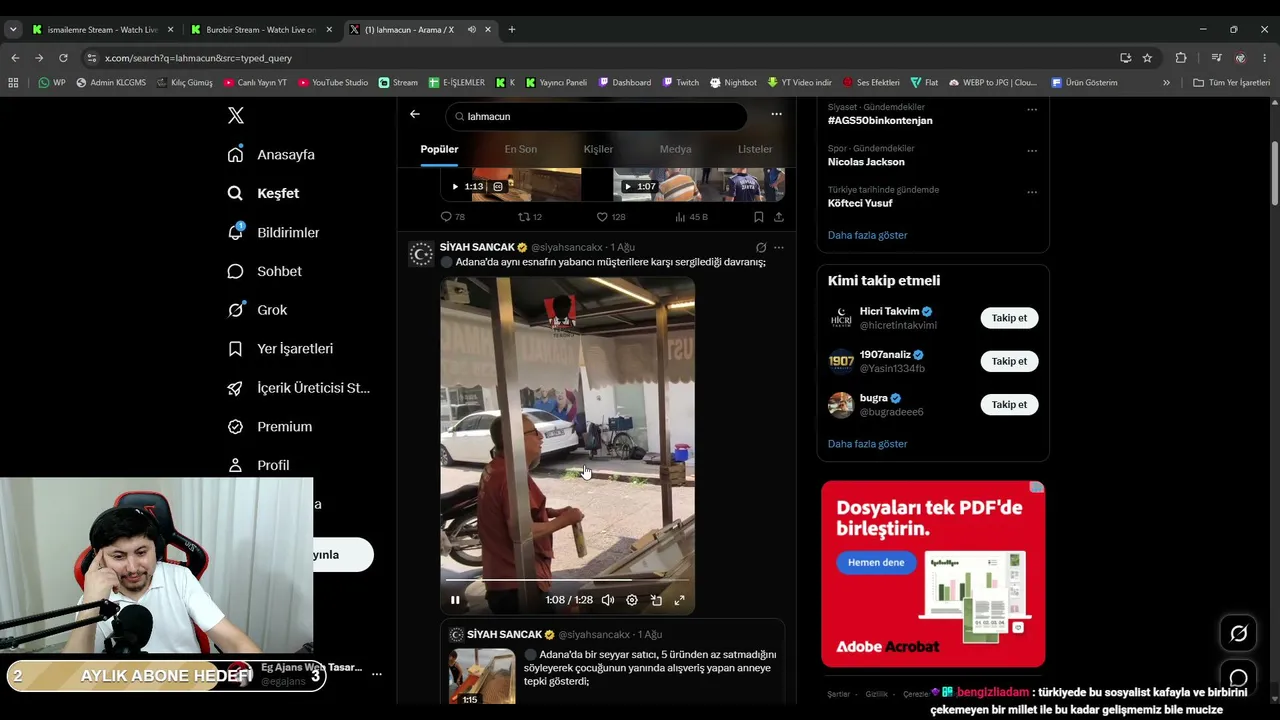Screen dimensions: 1280x720
Task: Open the tab search dropdown
Action: 13,30
